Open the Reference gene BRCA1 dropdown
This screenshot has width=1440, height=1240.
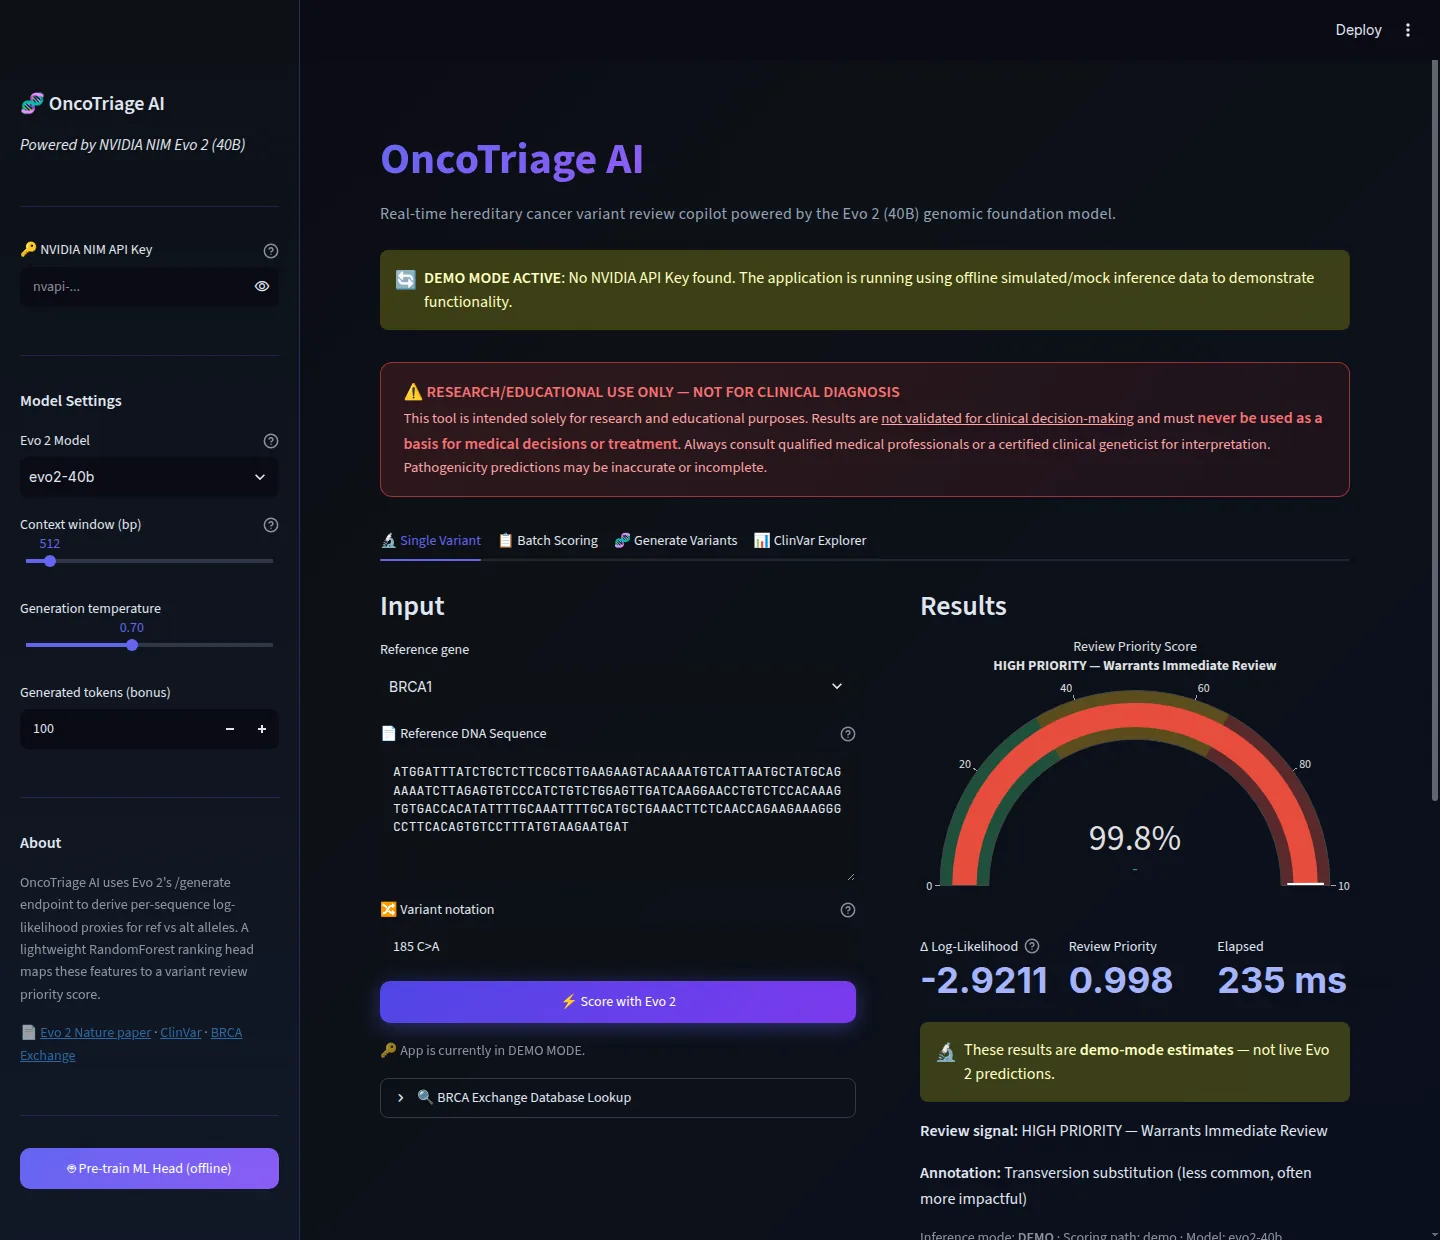click(x=618, y=686)
